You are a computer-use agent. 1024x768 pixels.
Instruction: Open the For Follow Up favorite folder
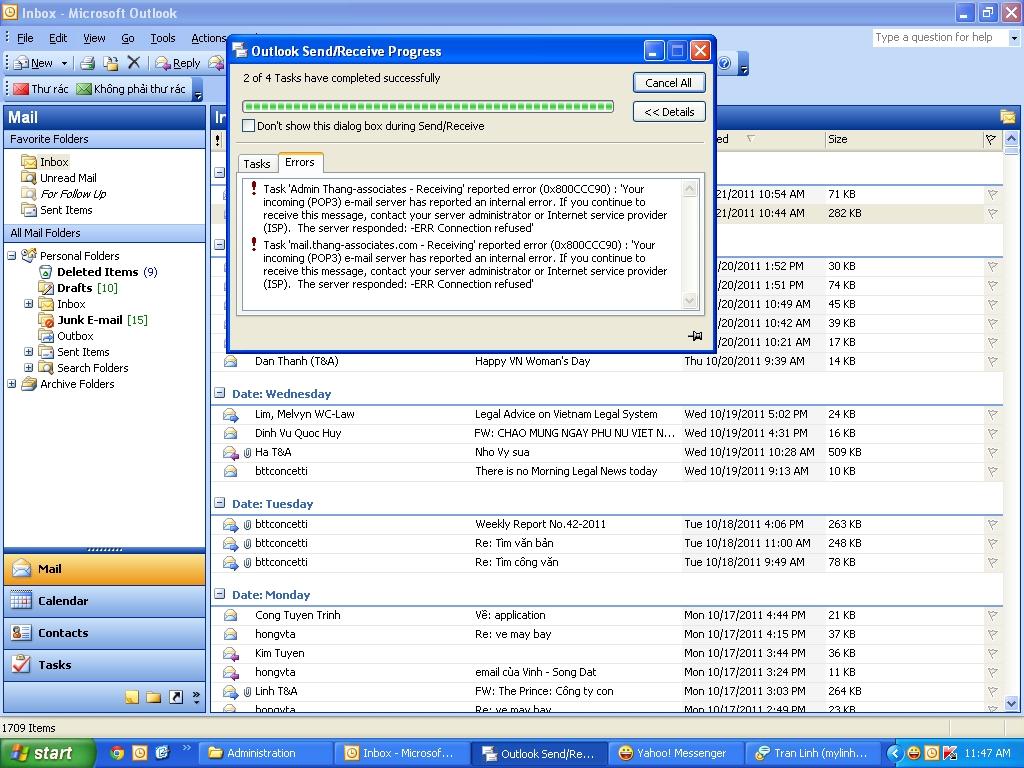click(x=73, y=194)
